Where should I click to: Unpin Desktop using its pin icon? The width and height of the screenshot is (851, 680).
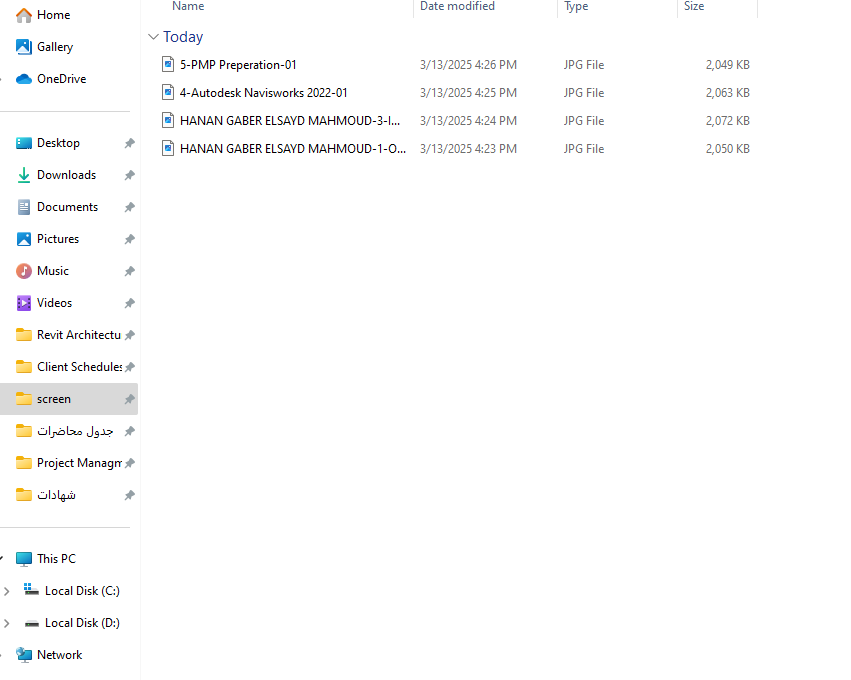129,143
